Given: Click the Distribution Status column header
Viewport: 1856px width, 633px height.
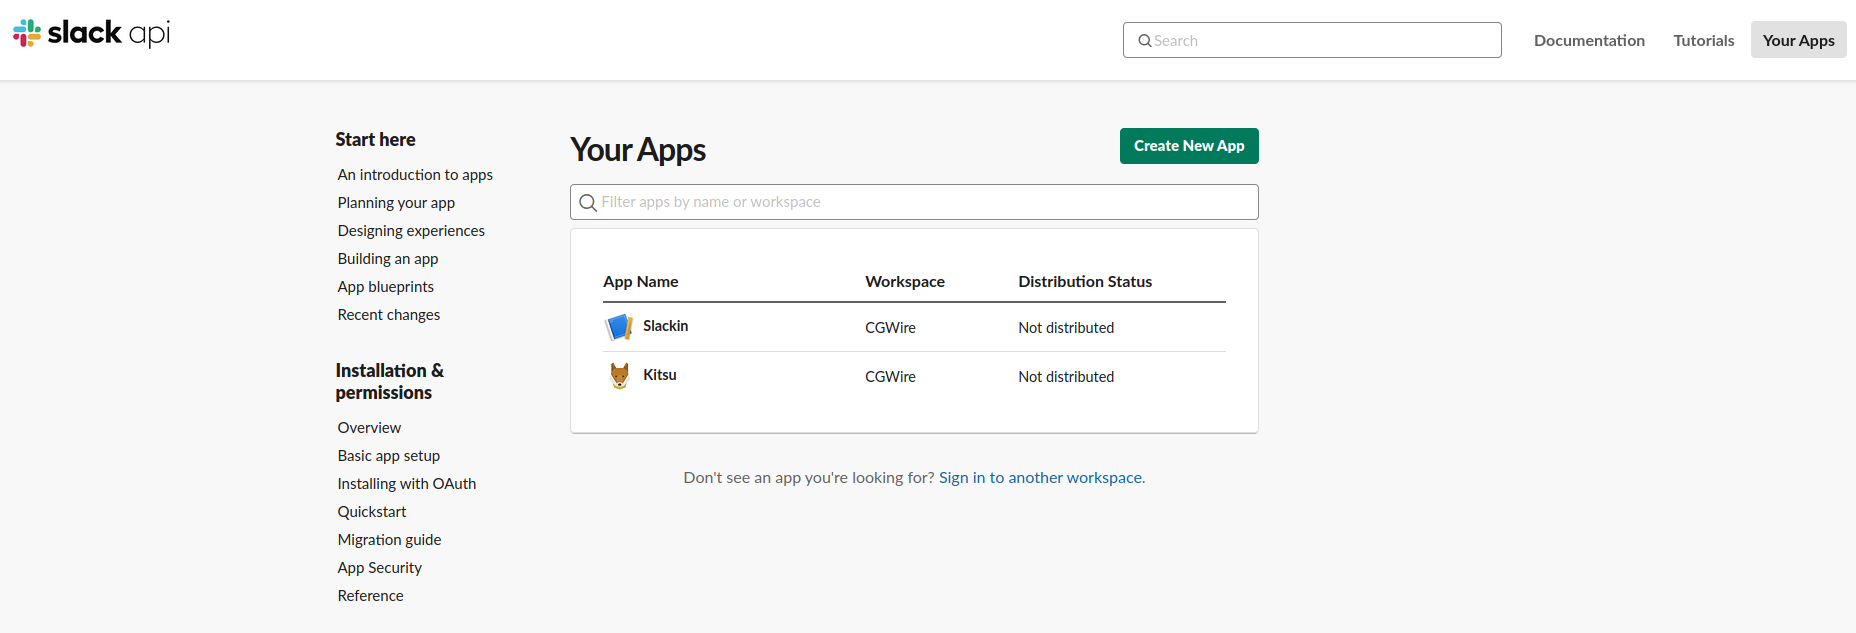Looking at the screenshot, I should 1085,282.
